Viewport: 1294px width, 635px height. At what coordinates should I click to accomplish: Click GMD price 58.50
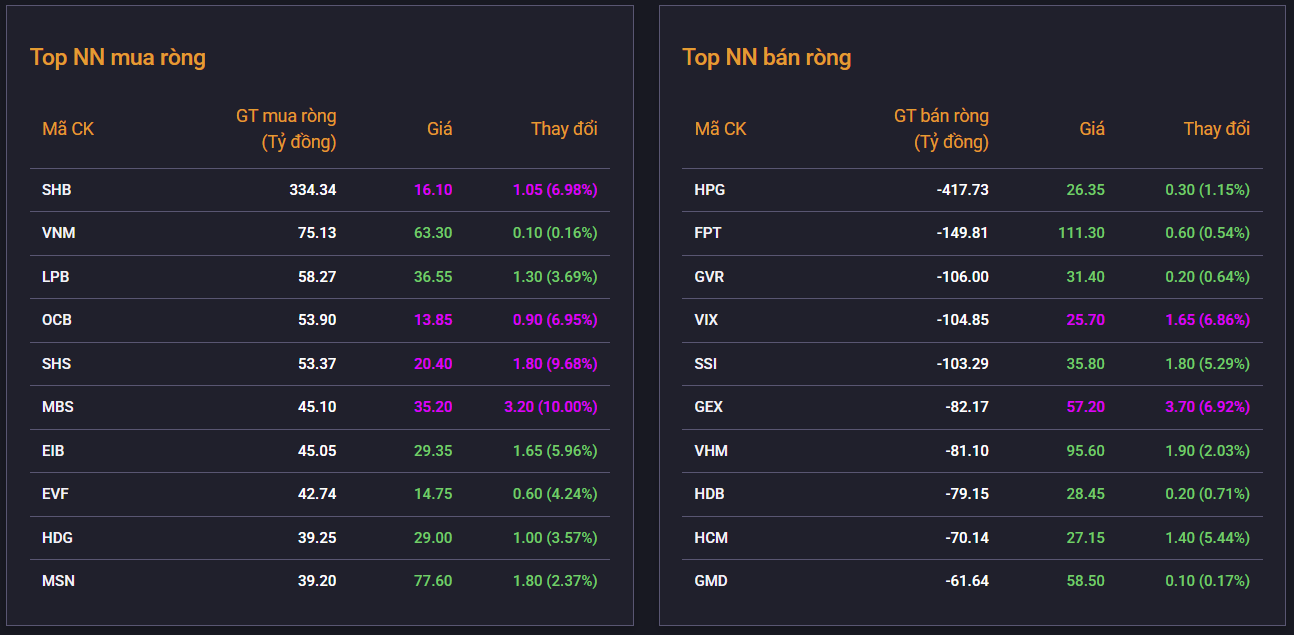(1086, 581)
